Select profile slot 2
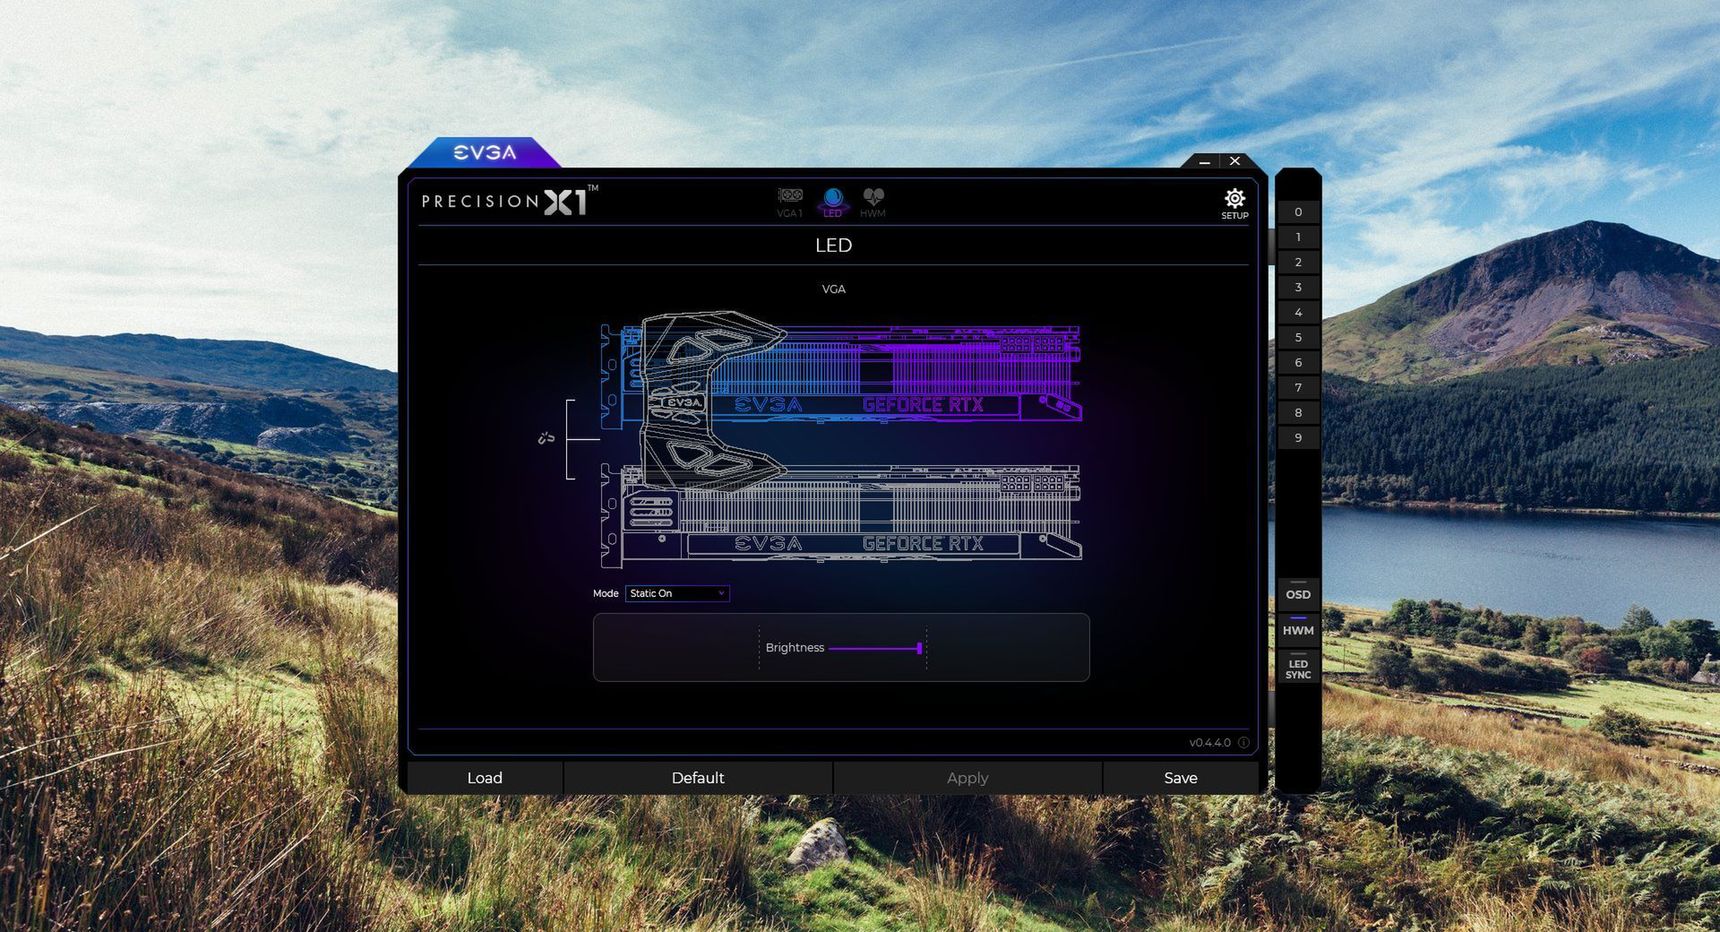1720x932 pixels. (x=1298, y=262)
